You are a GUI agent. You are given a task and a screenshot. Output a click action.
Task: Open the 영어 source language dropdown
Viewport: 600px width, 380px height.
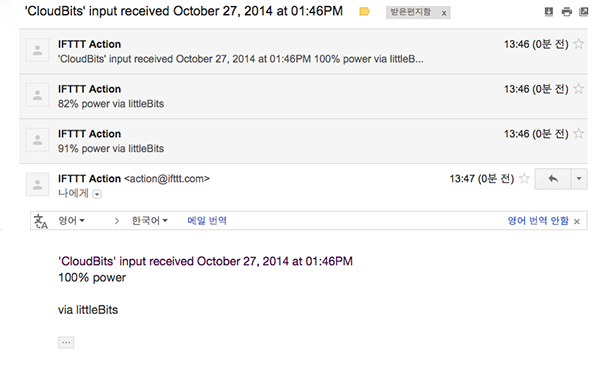click(71, 220)
